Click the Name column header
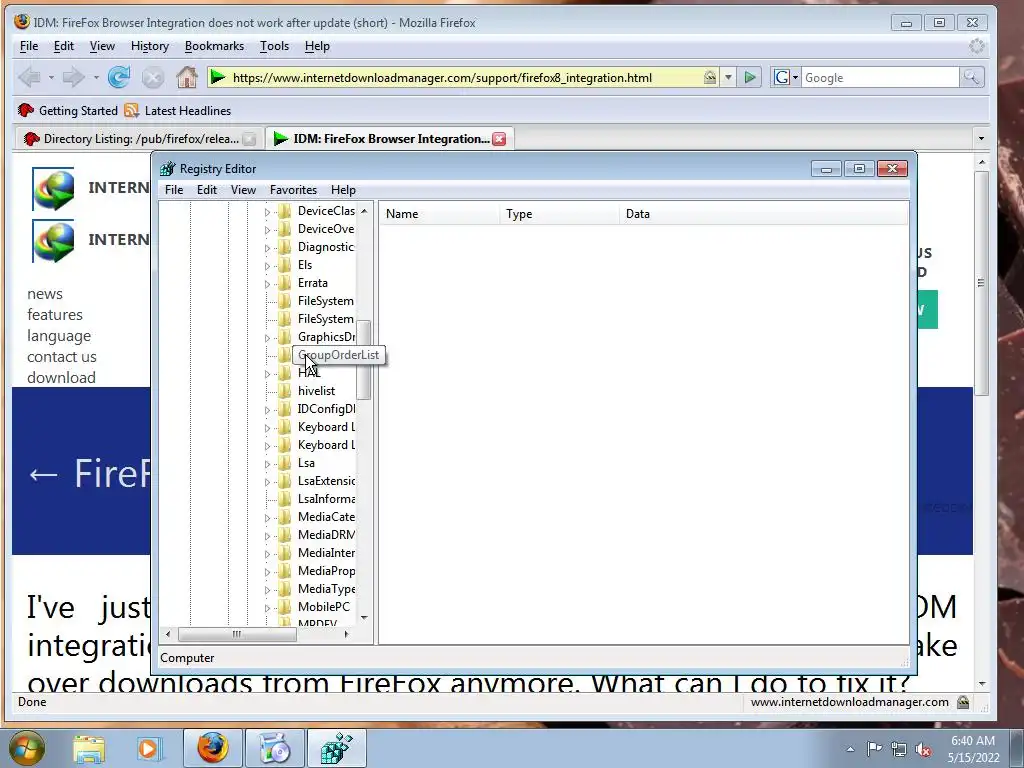 [439, 214]
